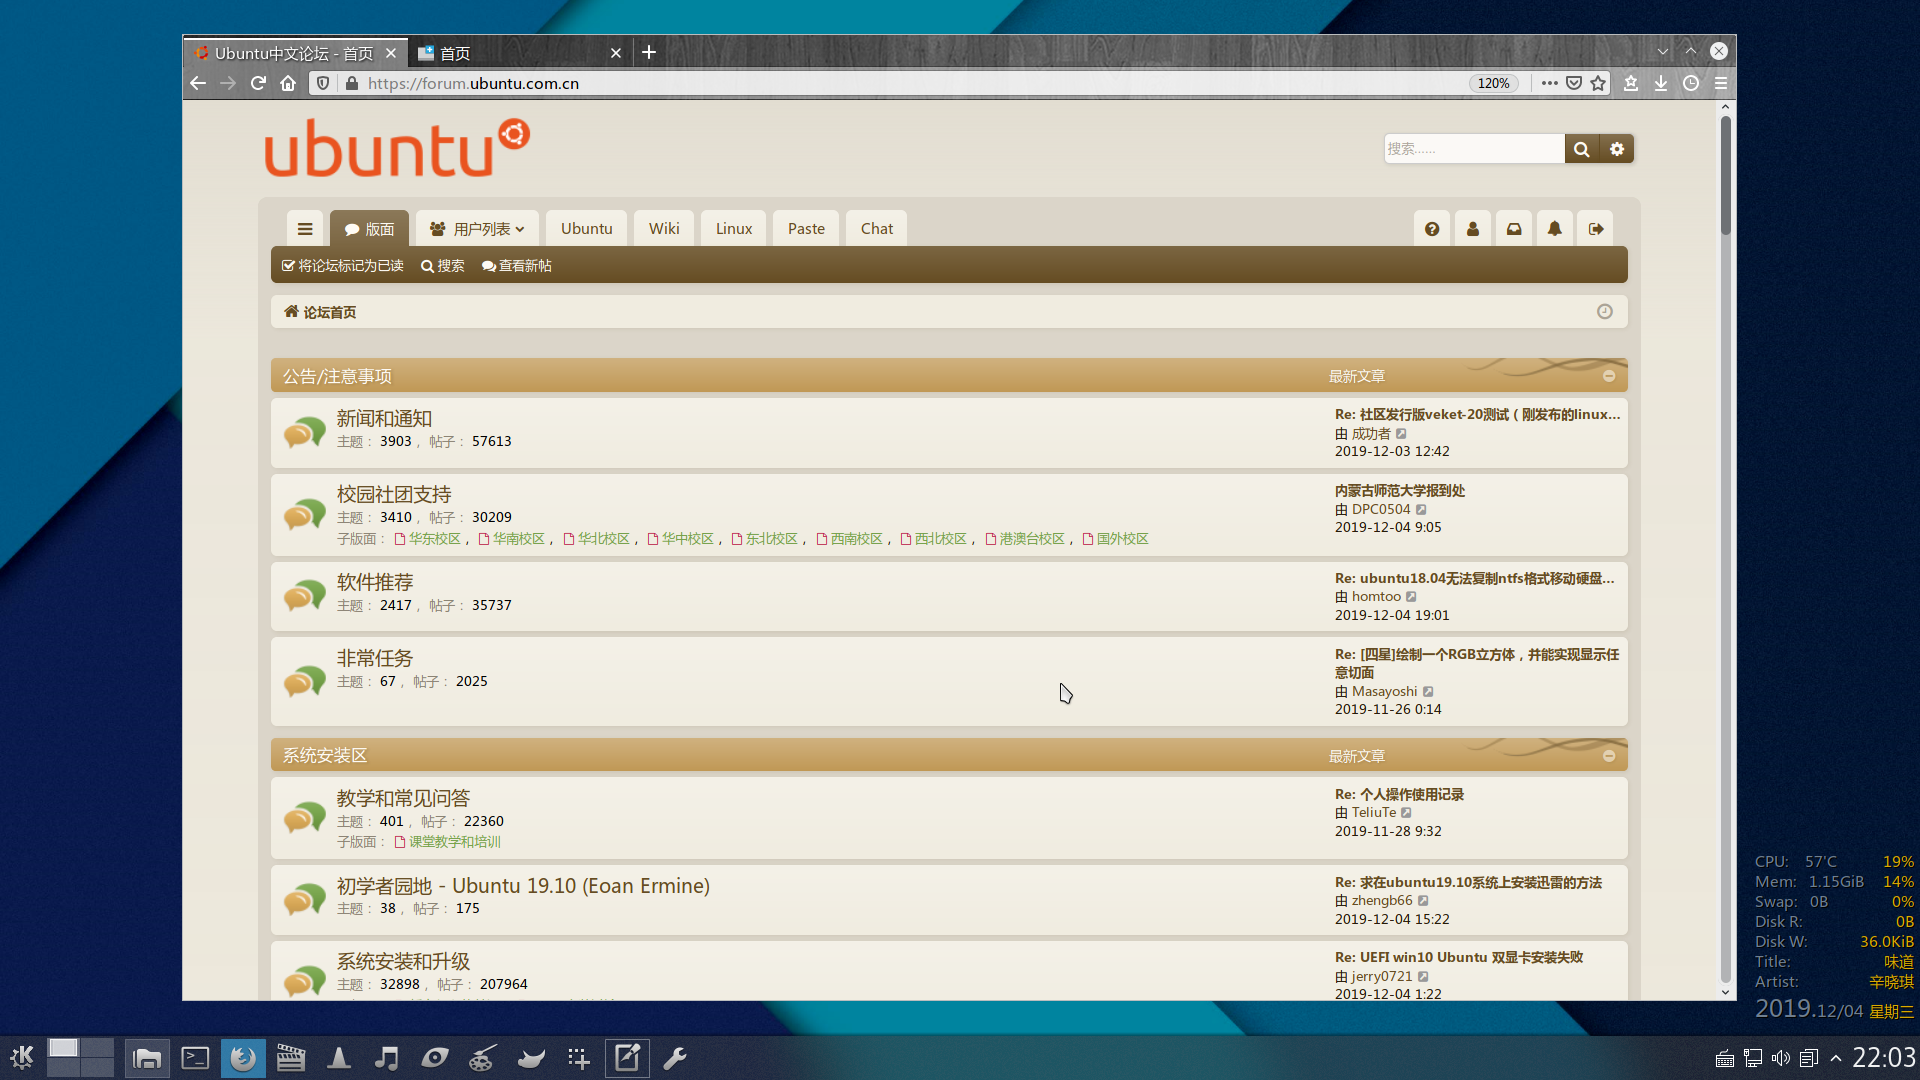The height and width of the screenshot is (1080, 1920).
Task: View latest post icon beside 成功者
Action: tap(1401, 434)
